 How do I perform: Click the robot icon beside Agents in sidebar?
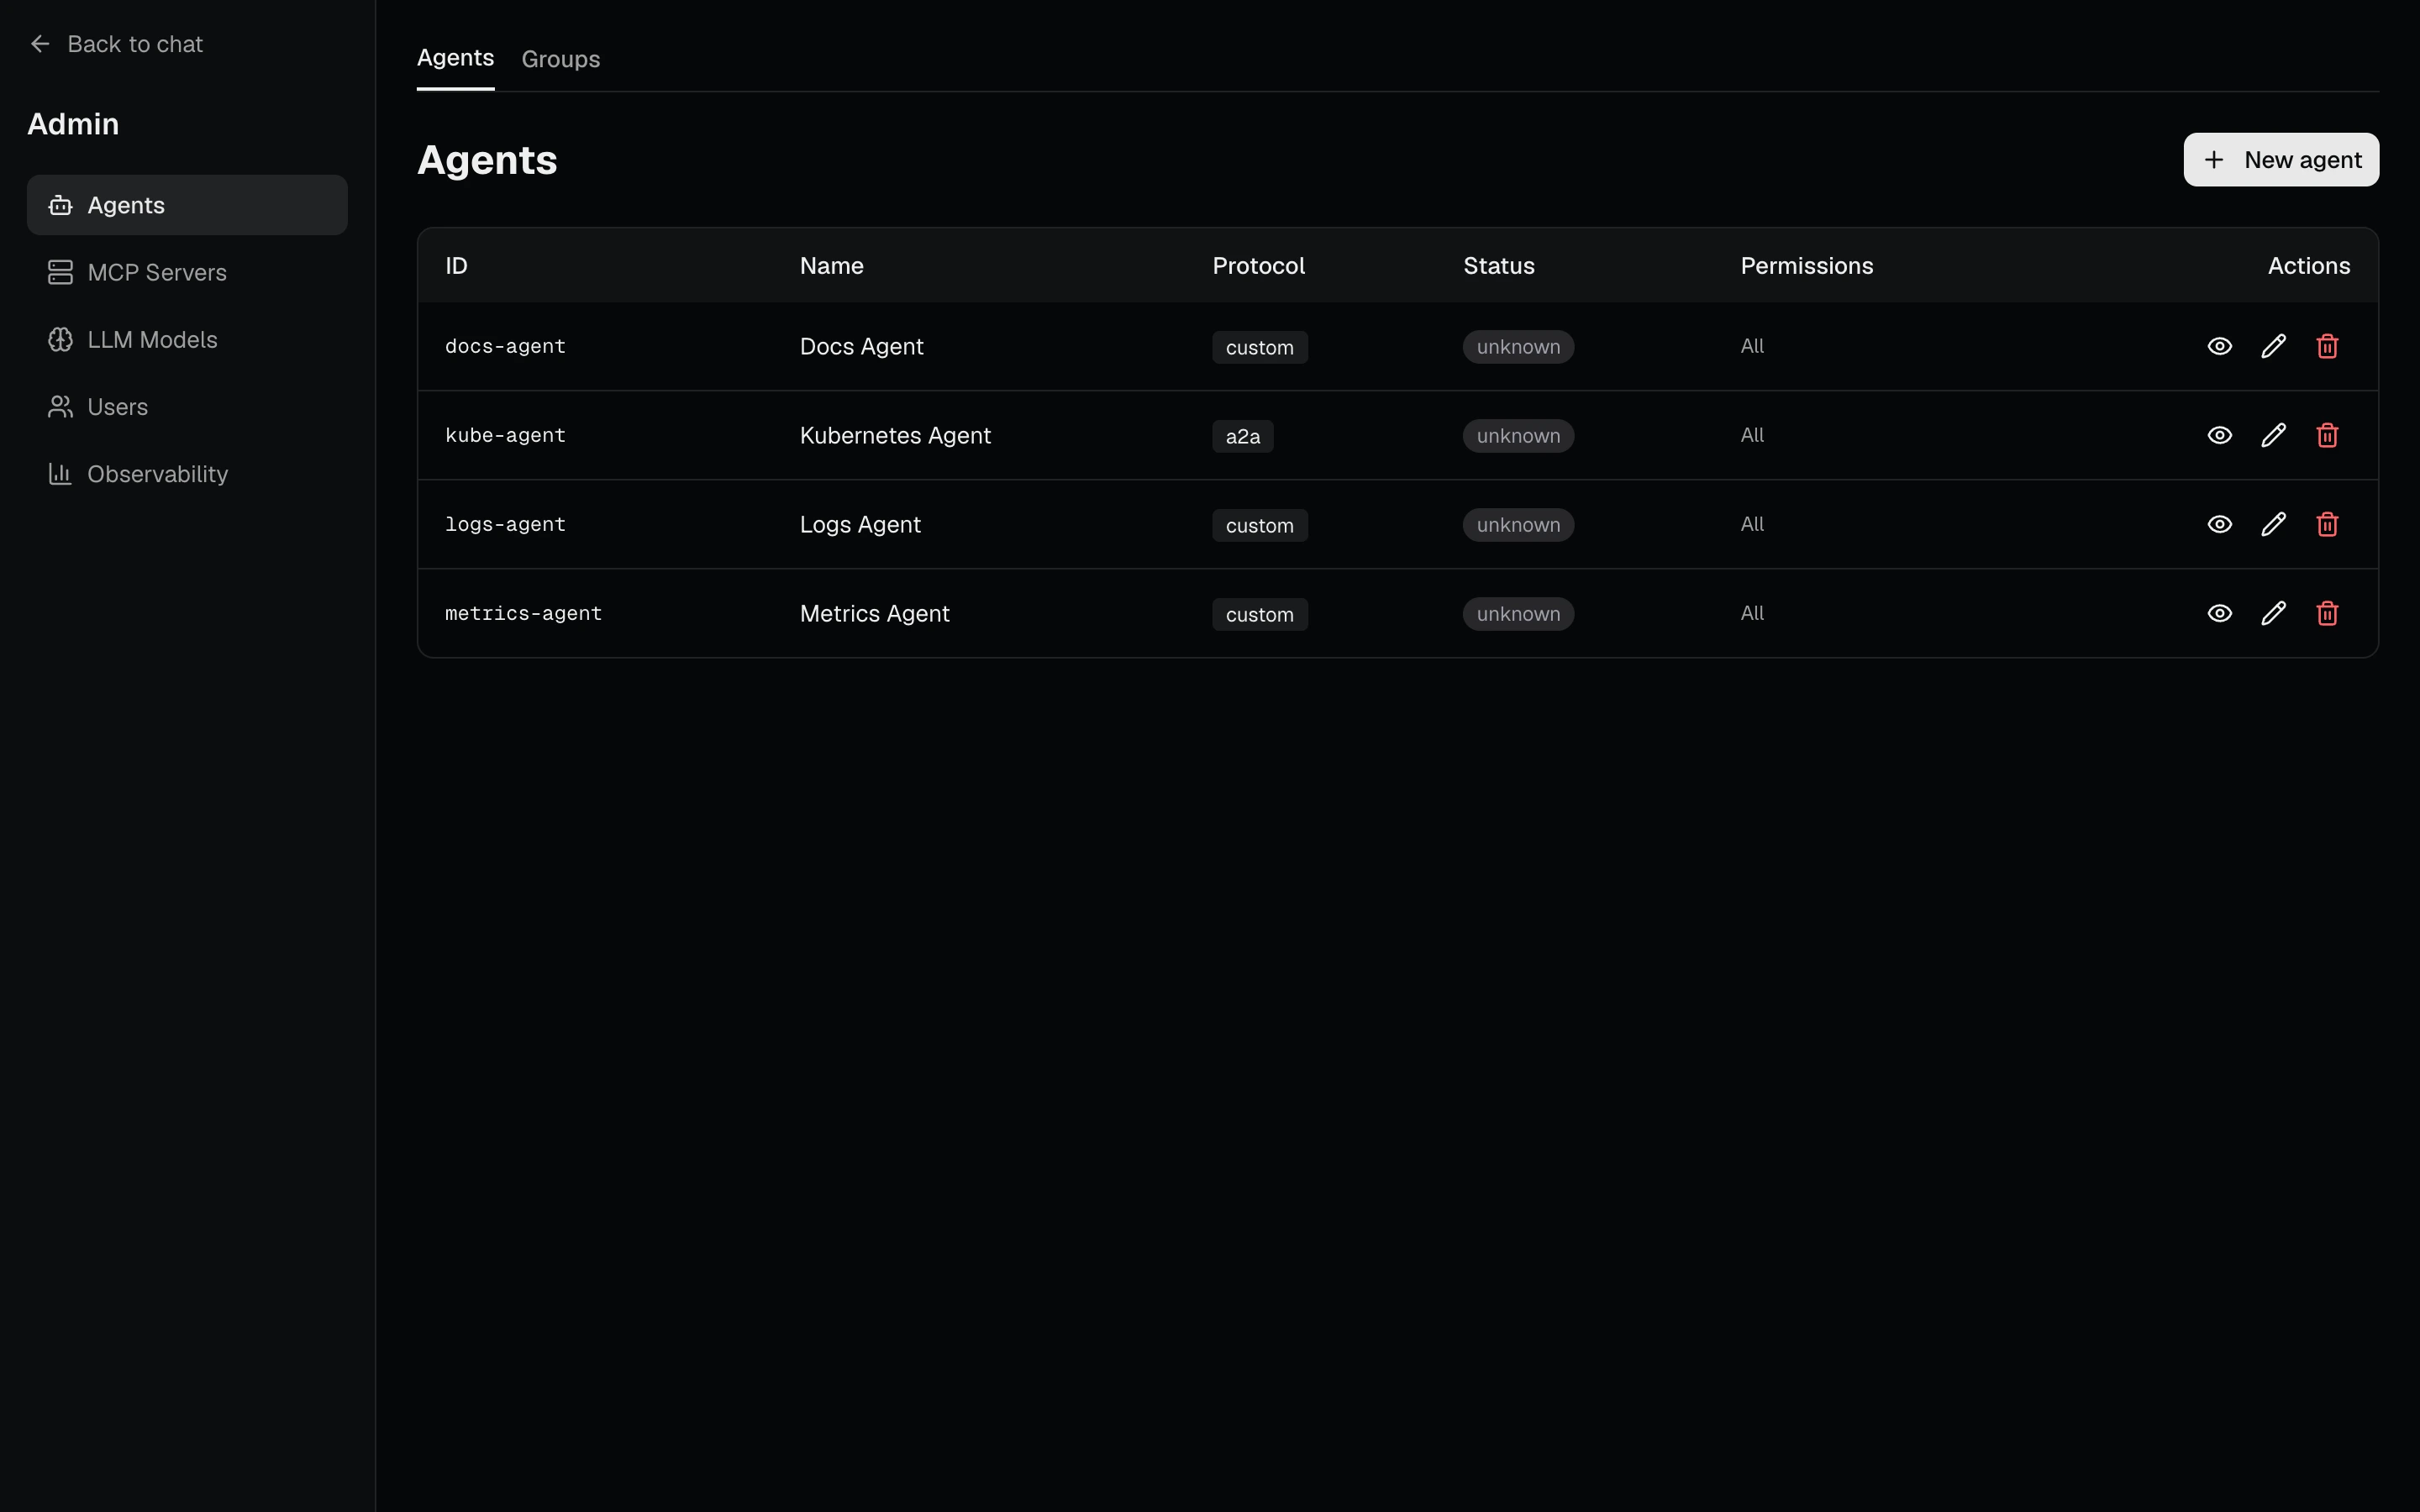click(60, 205)
